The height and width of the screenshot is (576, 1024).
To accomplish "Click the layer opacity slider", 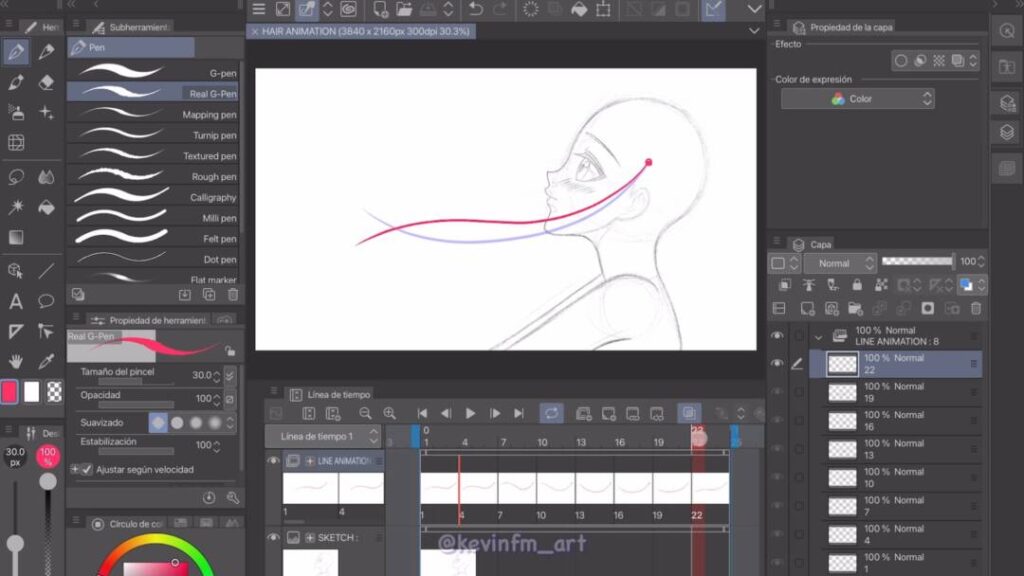I will [x=918, y=261].
